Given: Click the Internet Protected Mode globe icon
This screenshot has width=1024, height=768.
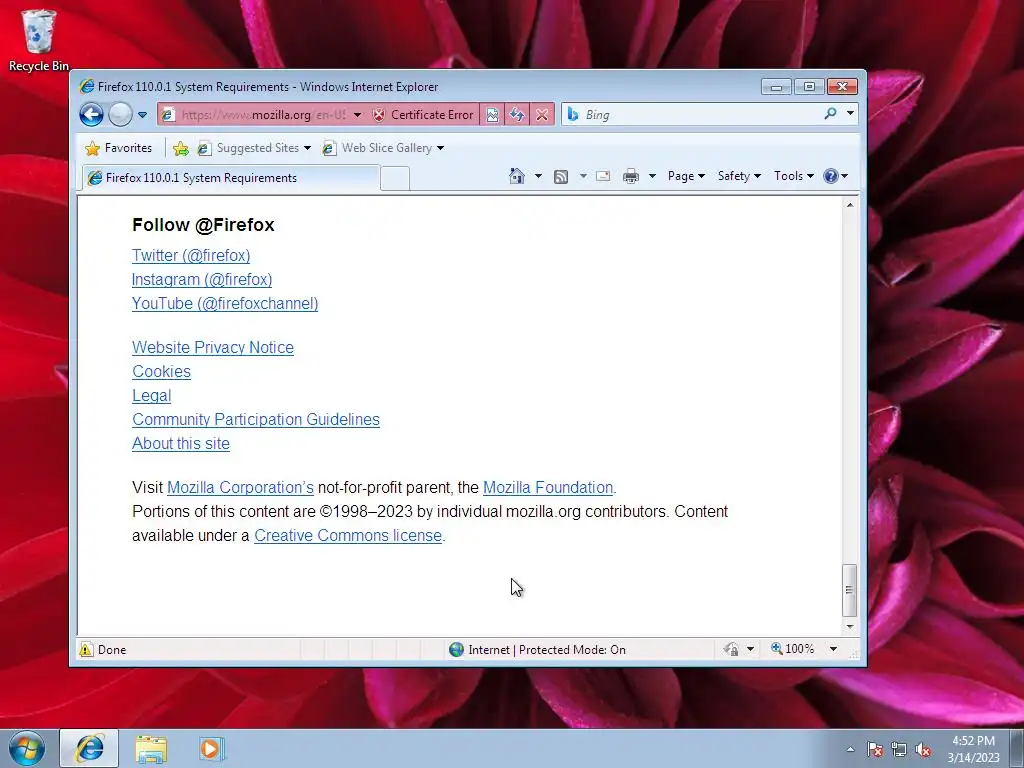Looking at the screenshot, I should point(456,650).
